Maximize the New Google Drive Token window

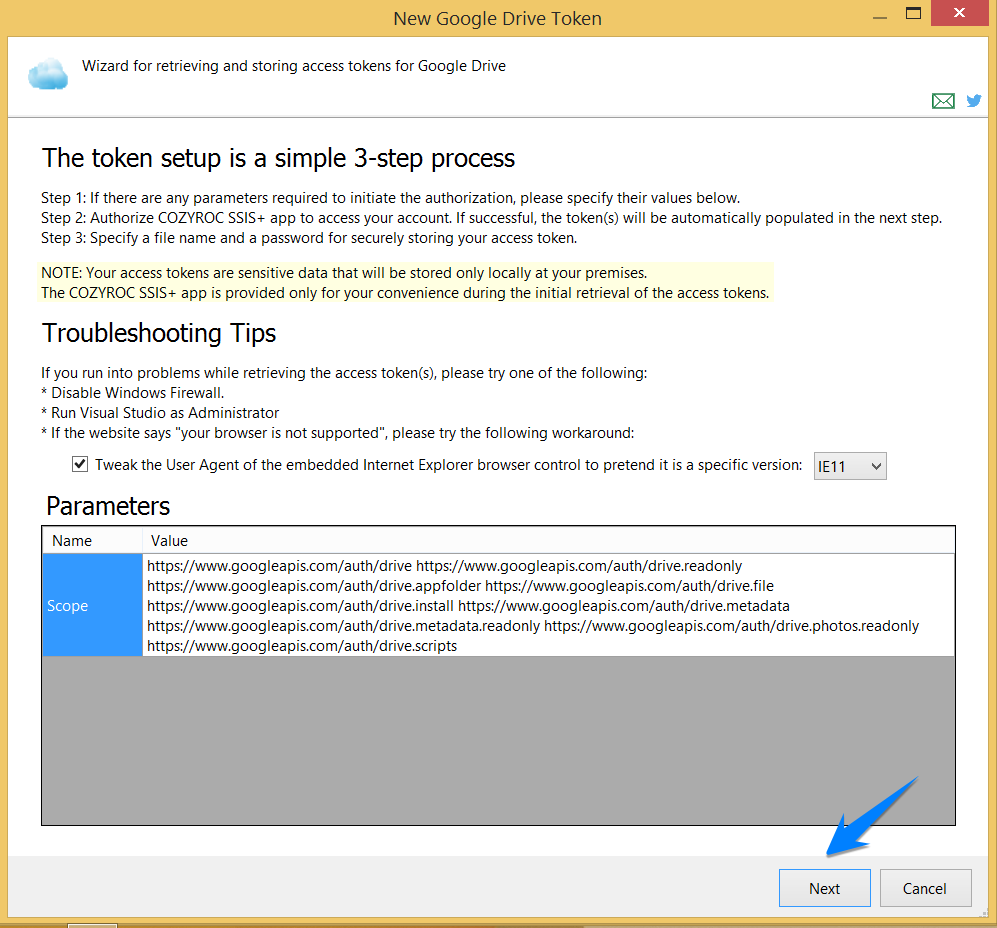point(913,13)
